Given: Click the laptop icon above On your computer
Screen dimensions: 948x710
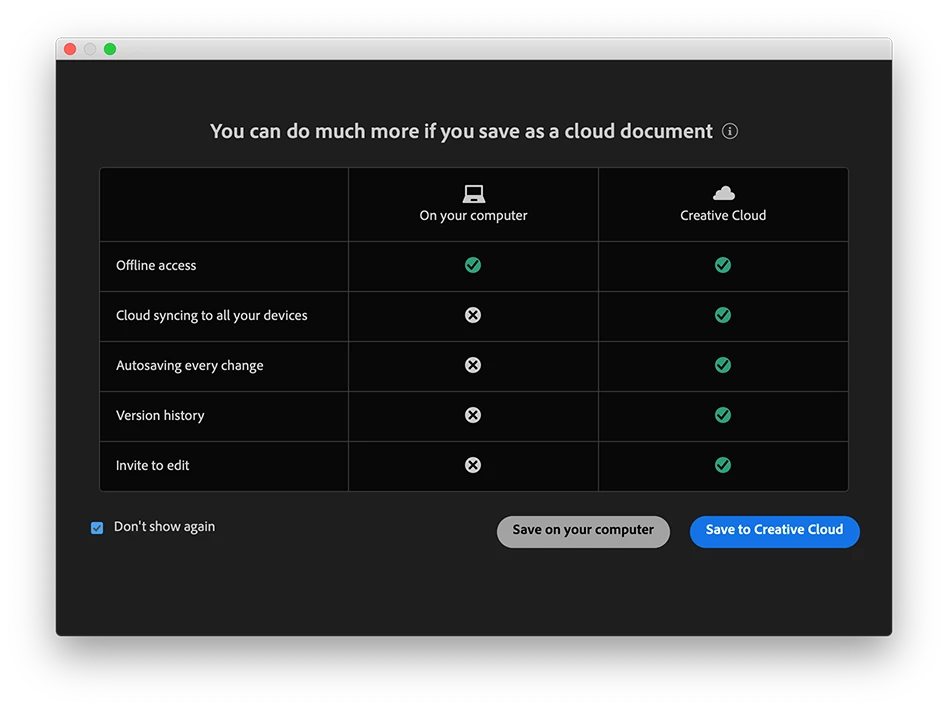Looking at the screenshot, I should tap(473, 194).
